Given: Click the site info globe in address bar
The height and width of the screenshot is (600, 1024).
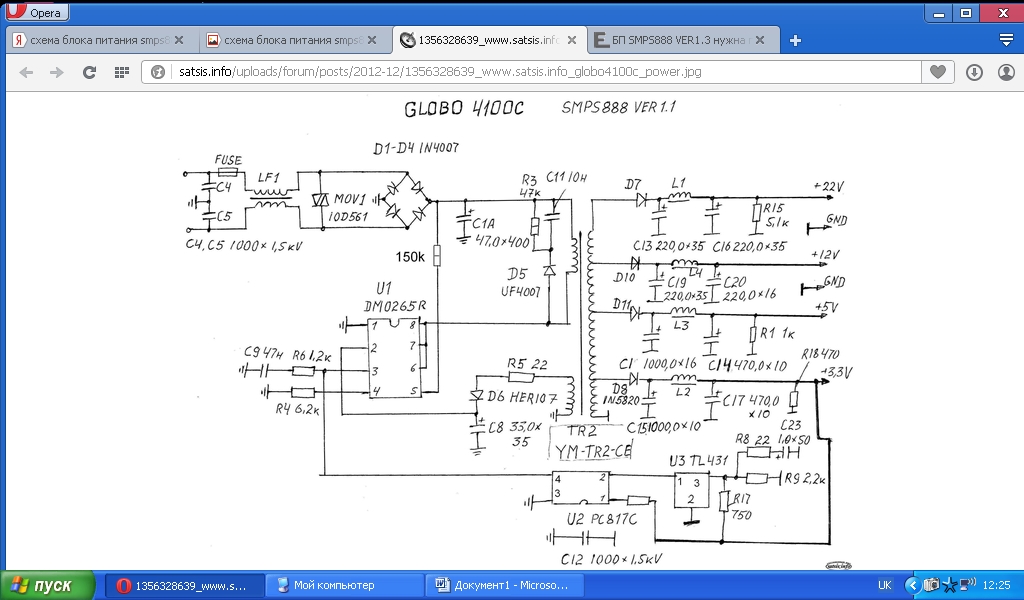Looking at the screenshot, I should (x=157, y=72).
